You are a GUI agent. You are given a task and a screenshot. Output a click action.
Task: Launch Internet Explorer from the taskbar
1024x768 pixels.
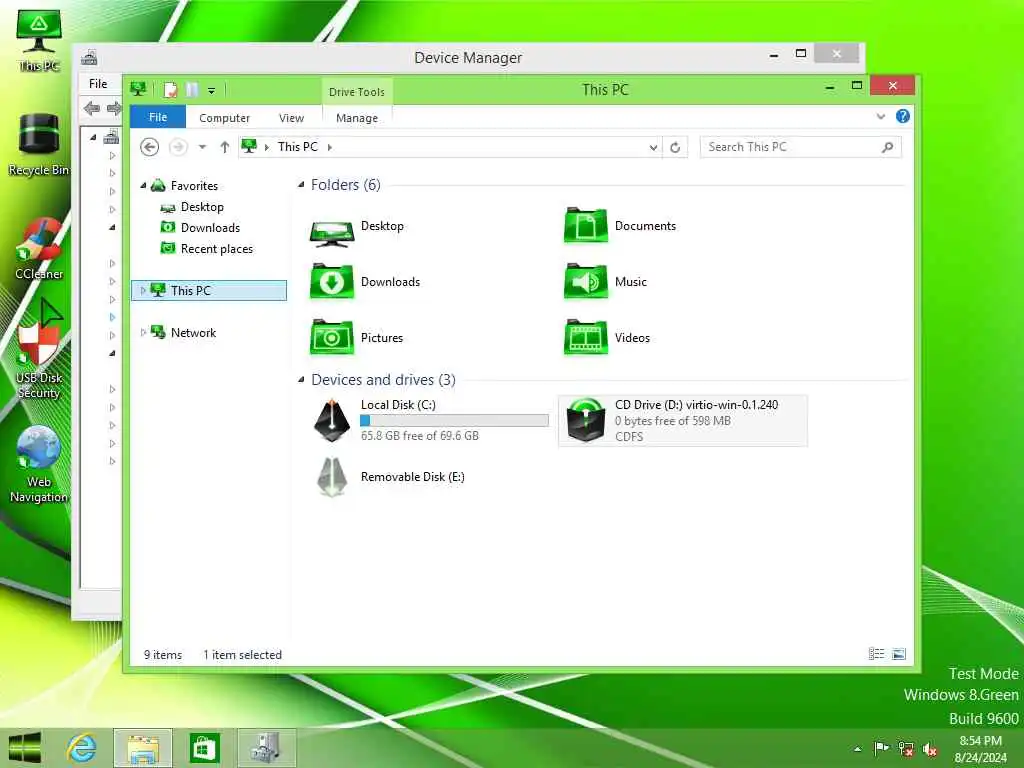82,748
